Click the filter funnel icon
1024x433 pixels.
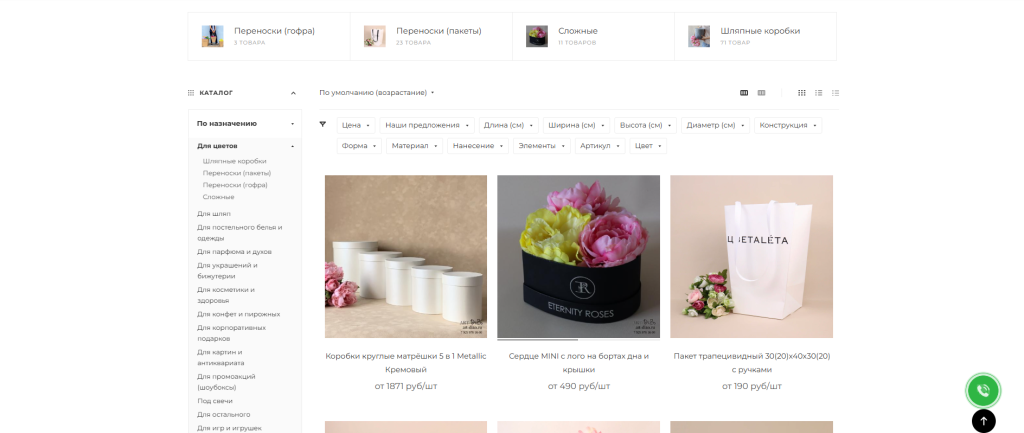coord(323,124)
